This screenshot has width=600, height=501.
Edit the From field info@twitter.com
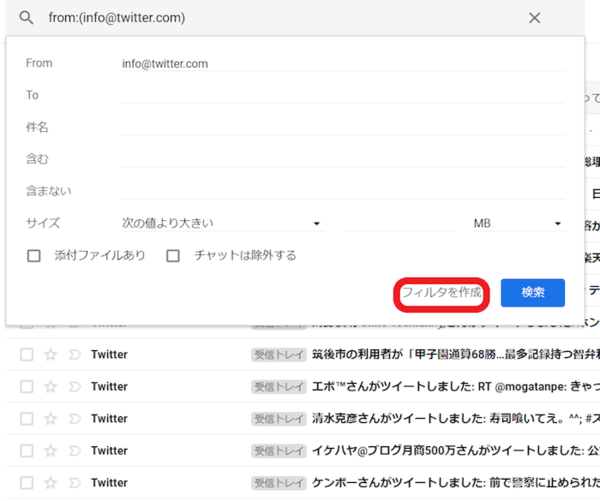(x=343, y=64)
